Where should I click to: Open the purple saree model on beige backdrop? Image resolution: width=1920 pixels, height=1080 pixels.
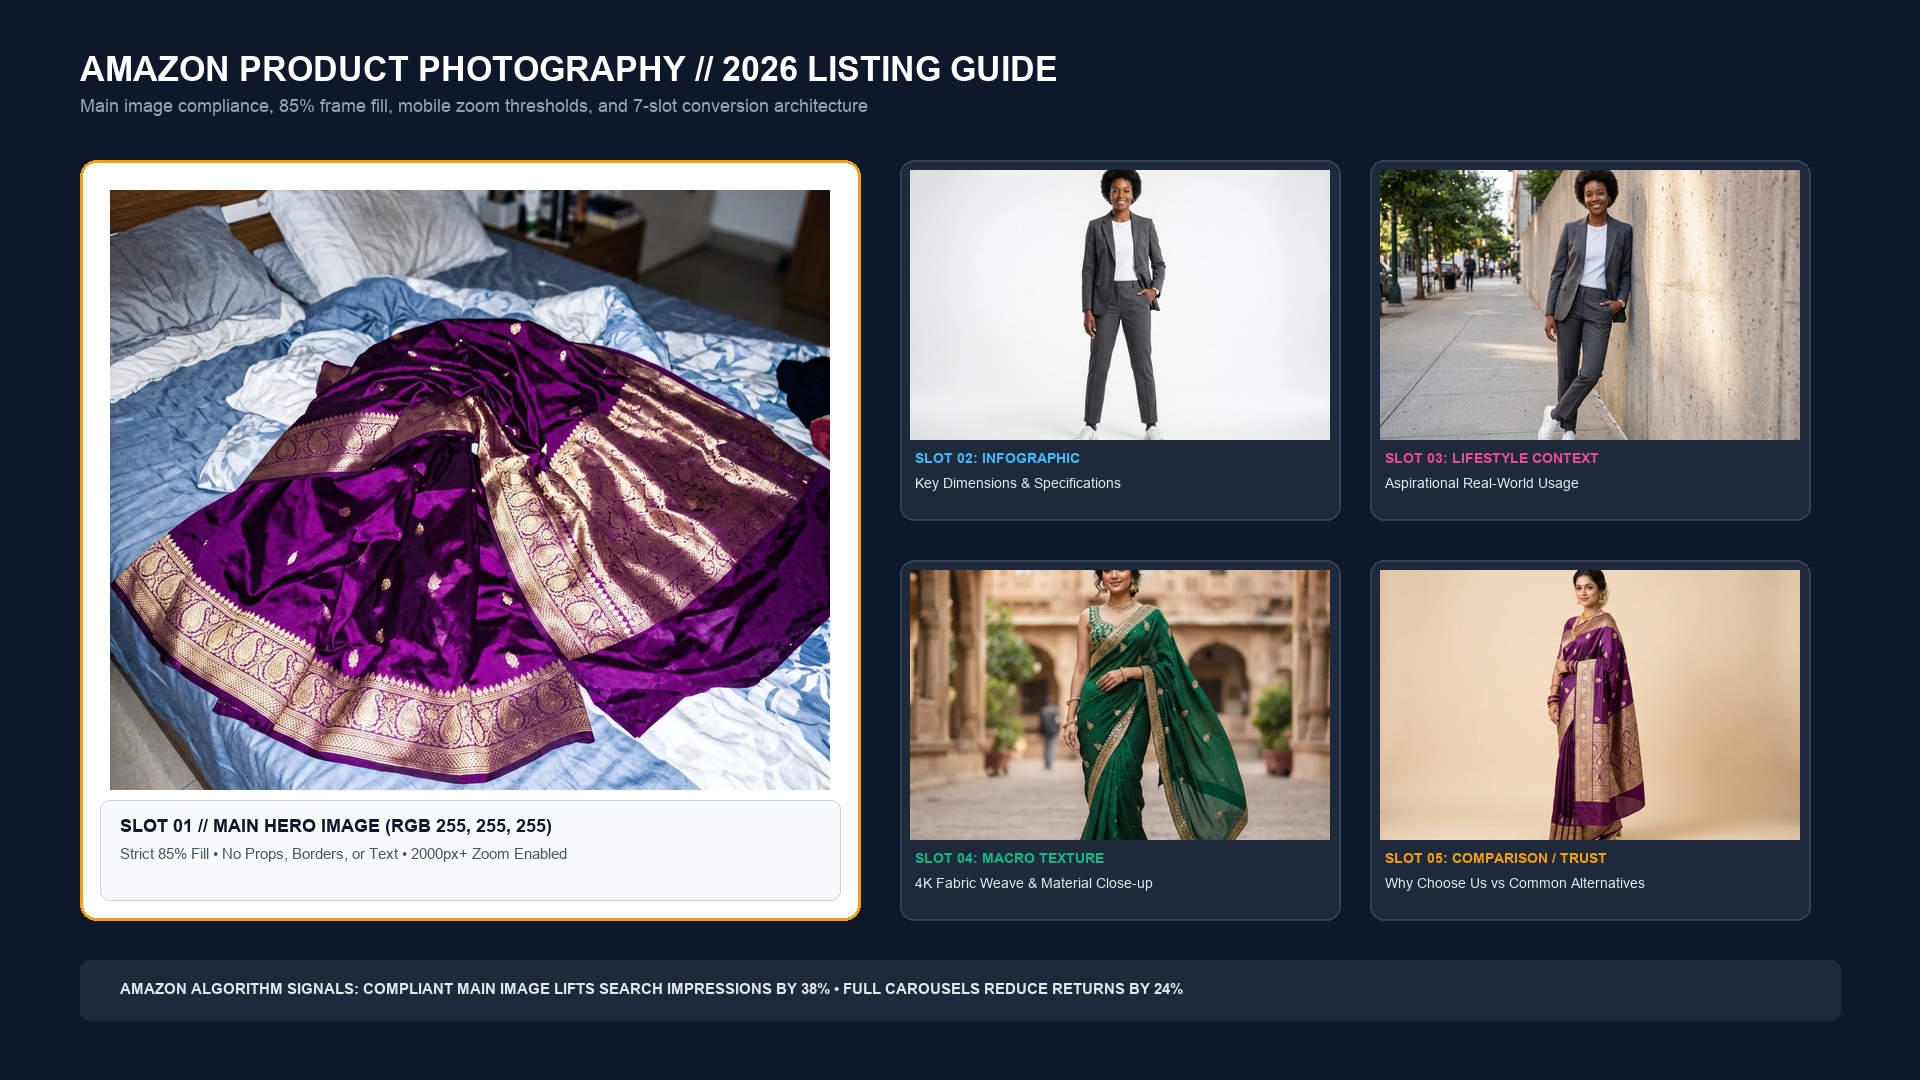pos(1590,705)
